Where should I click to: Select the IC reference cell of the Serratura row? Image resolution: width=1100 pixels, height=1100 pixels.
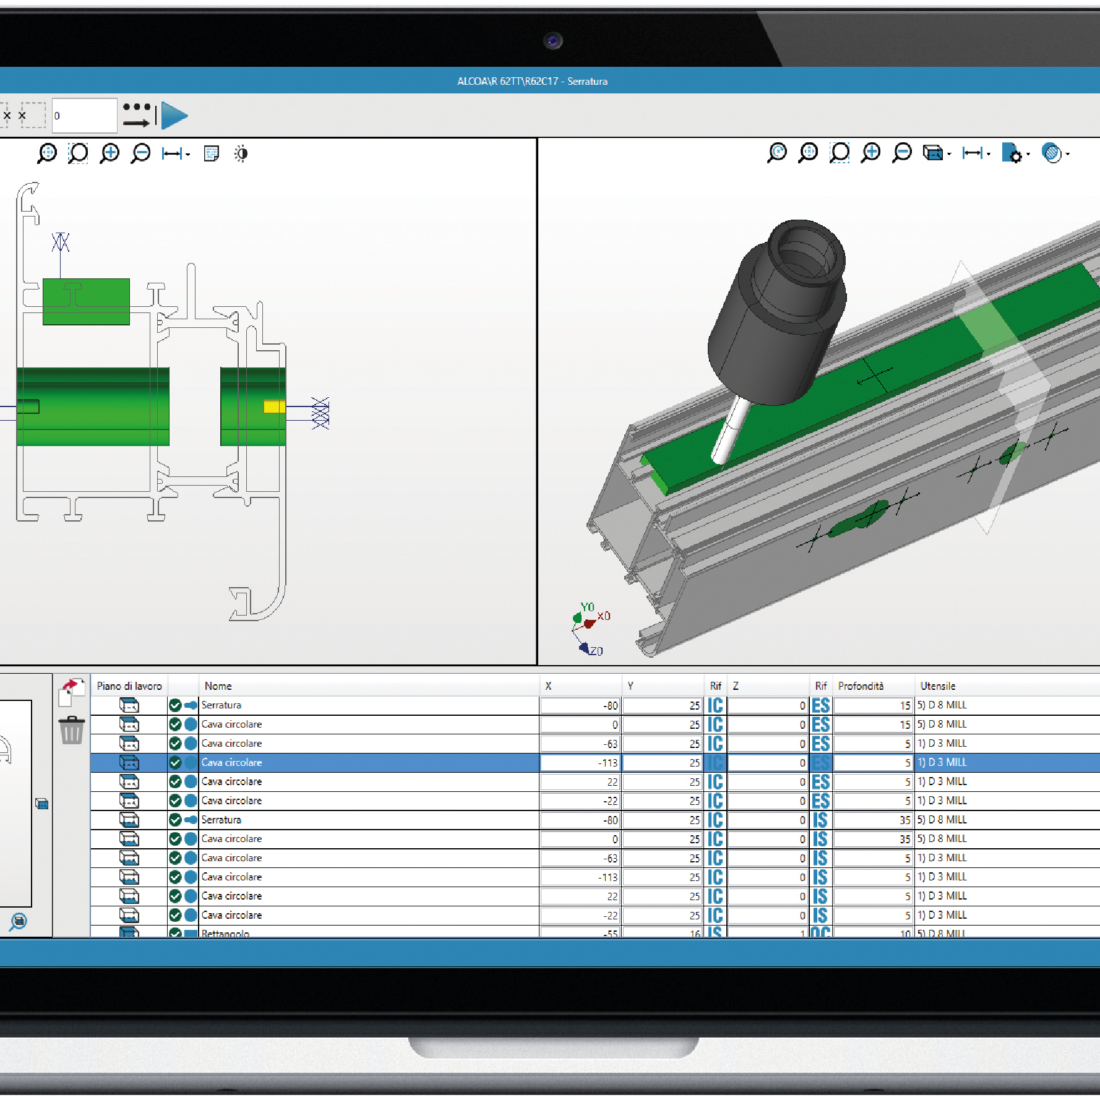[714, 705]
